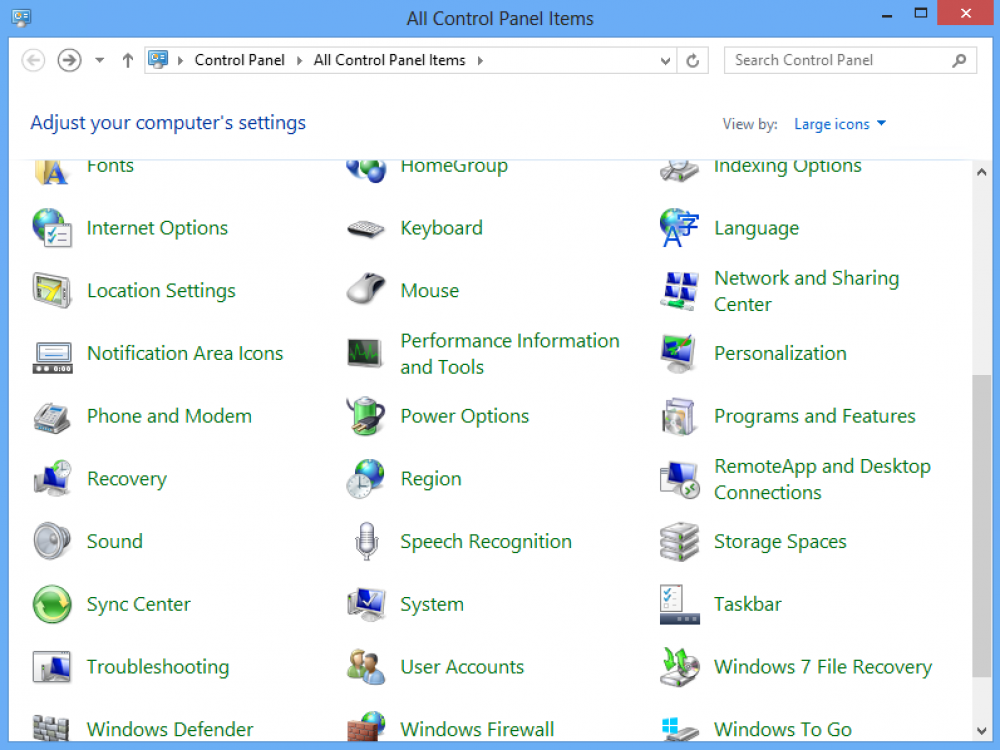
Task: Open the Location Settings map icon
Action: [52, 290]
